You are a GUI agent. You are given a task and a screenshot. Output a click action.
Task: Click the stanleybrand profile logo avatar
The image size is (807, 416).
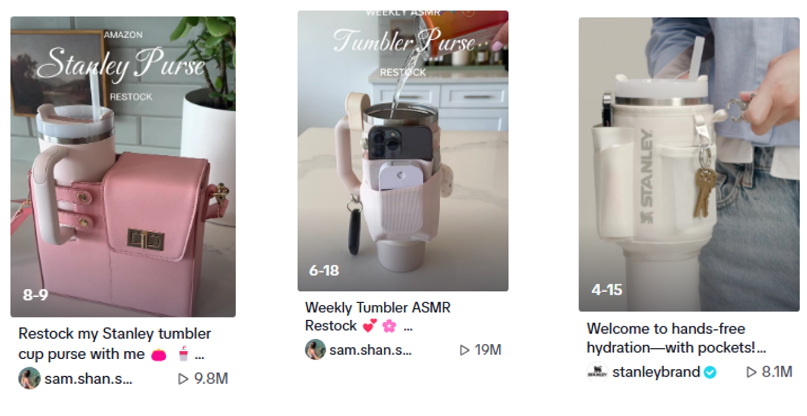[x=597, y=372]
